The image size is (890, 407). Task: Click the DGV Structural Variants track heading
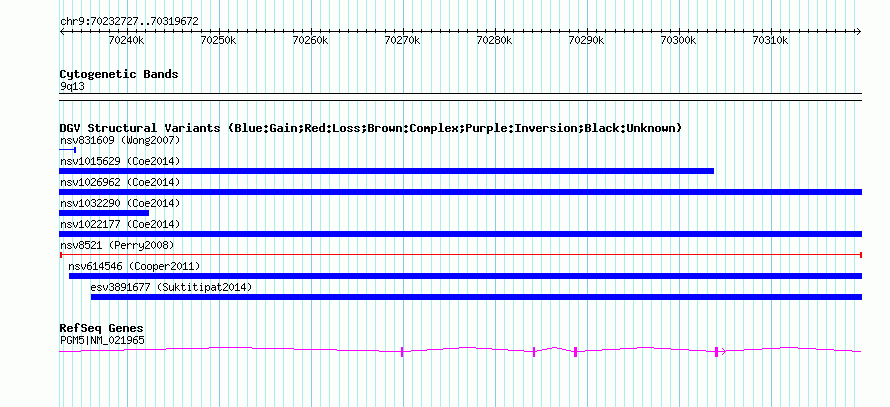coord(371,128)
